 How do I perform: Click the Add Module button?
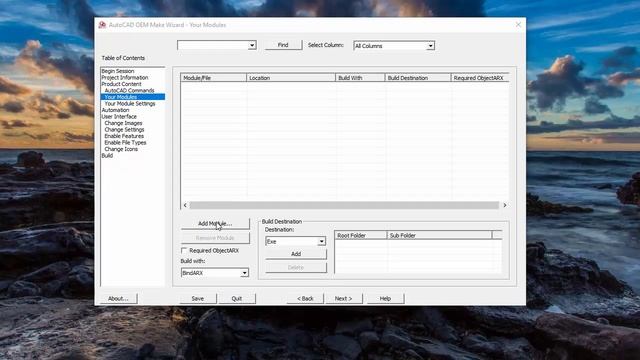click(215, 224)
